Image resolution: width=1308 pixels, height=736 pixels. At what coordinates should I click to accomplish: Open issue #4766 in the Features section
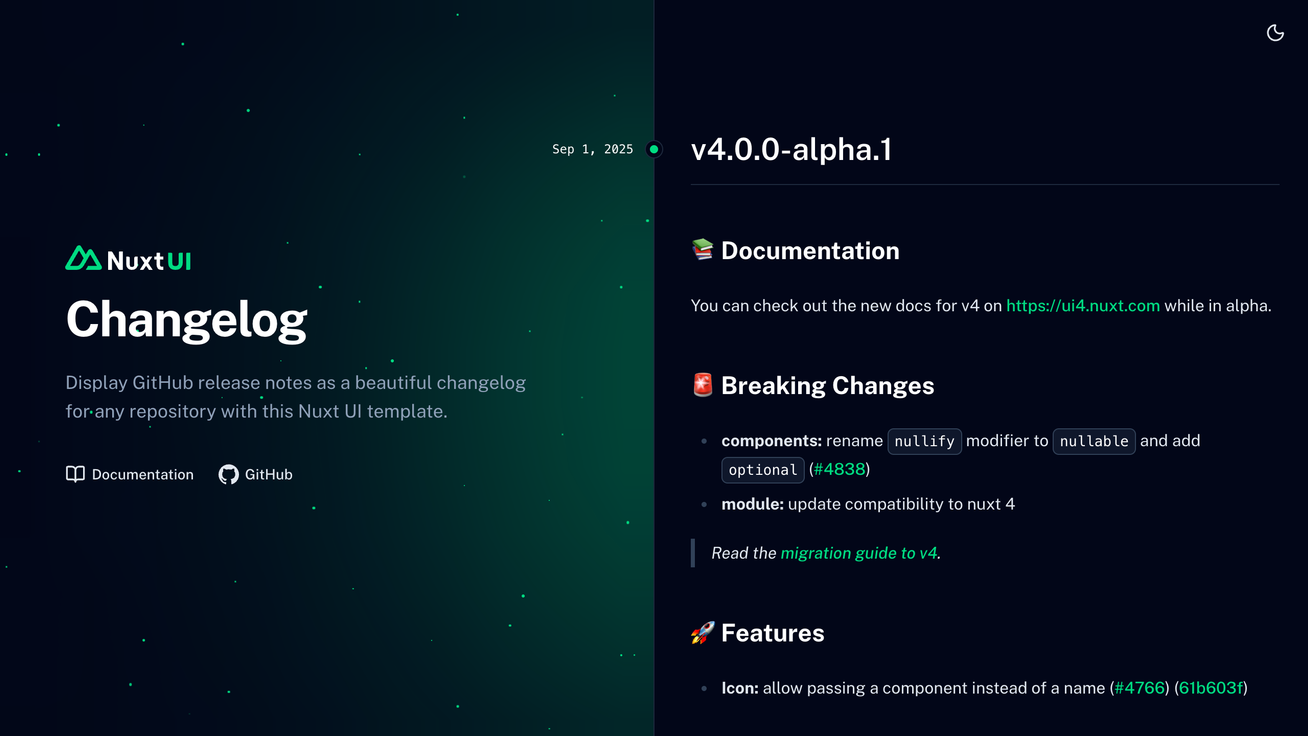click(x=1140, y=688)
